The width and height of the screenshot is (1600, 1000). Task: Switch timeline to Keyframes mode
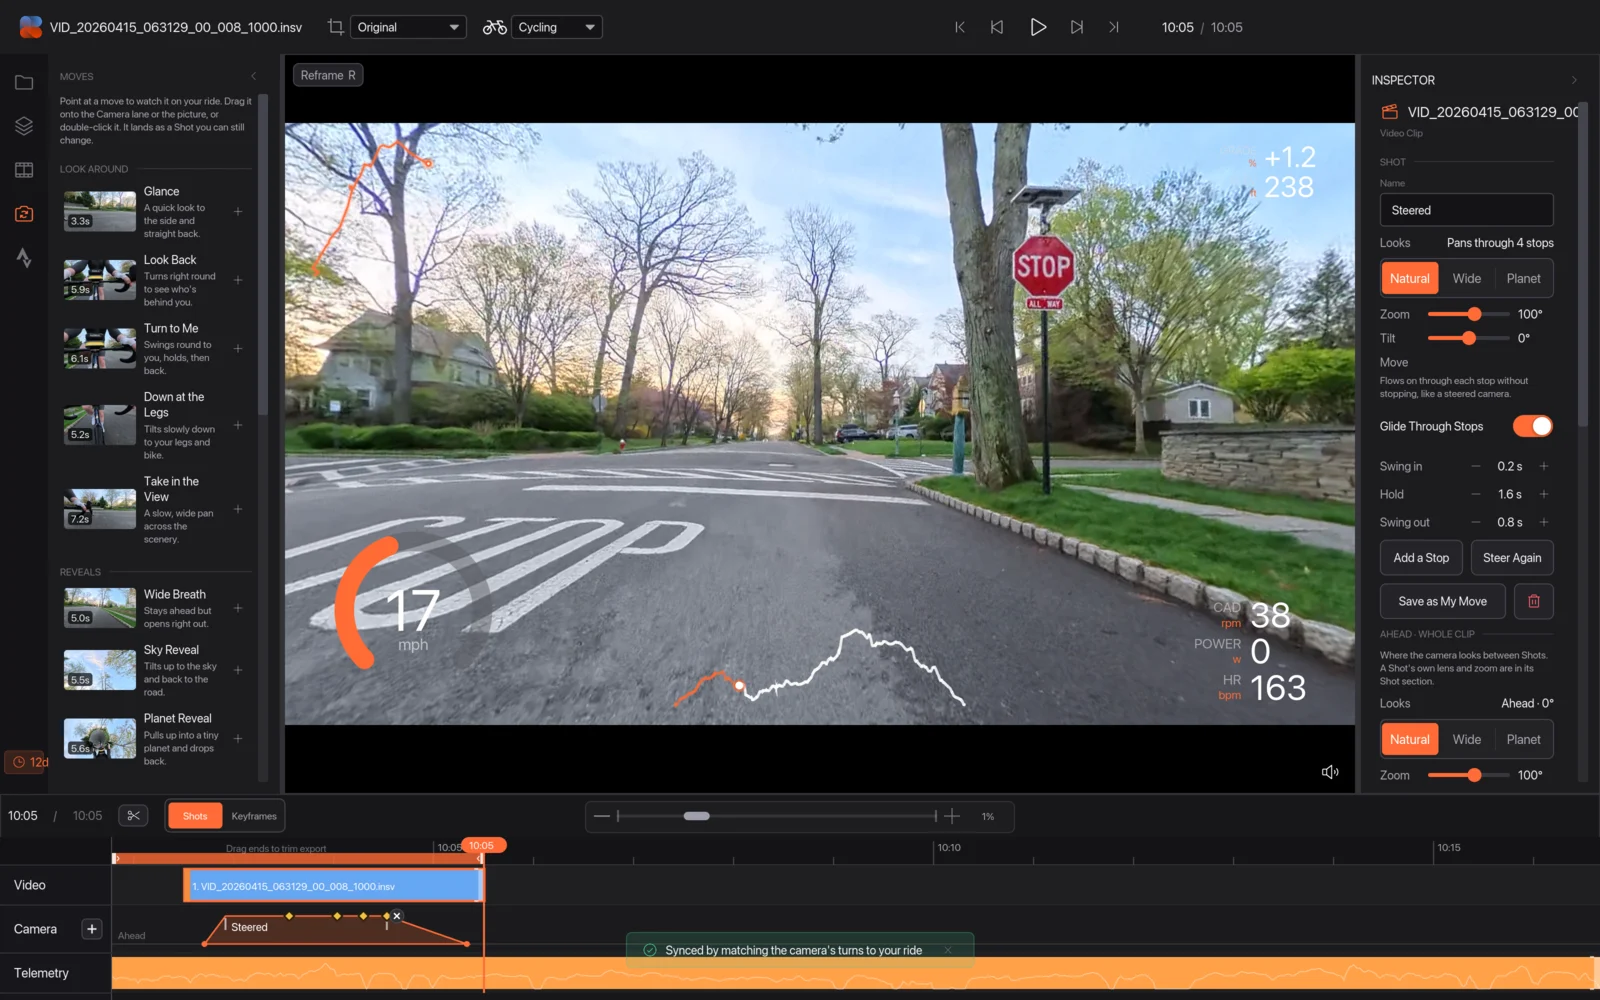tap(254, 816)
